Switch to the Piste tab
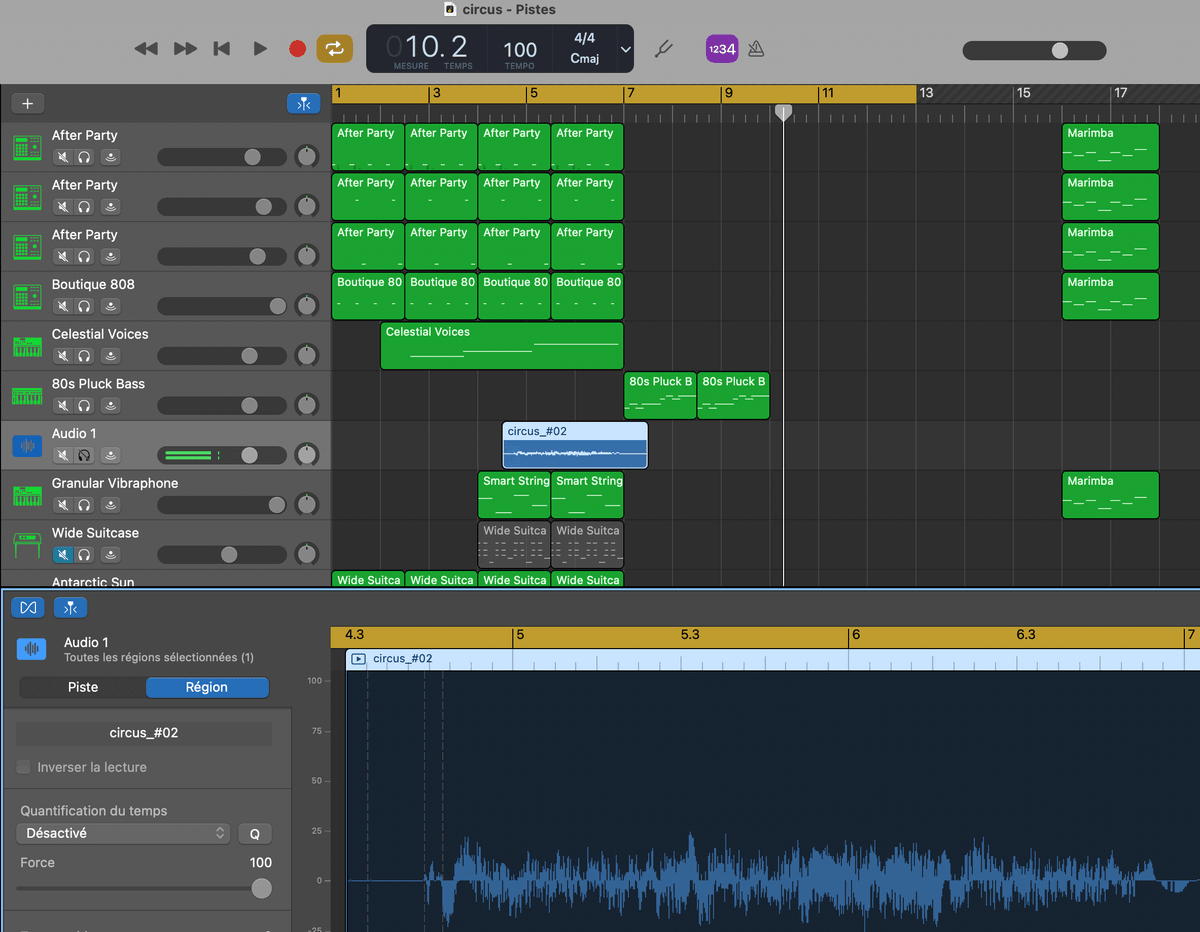This screenshot has width=1200, height=932. click(x=83, y=687)
